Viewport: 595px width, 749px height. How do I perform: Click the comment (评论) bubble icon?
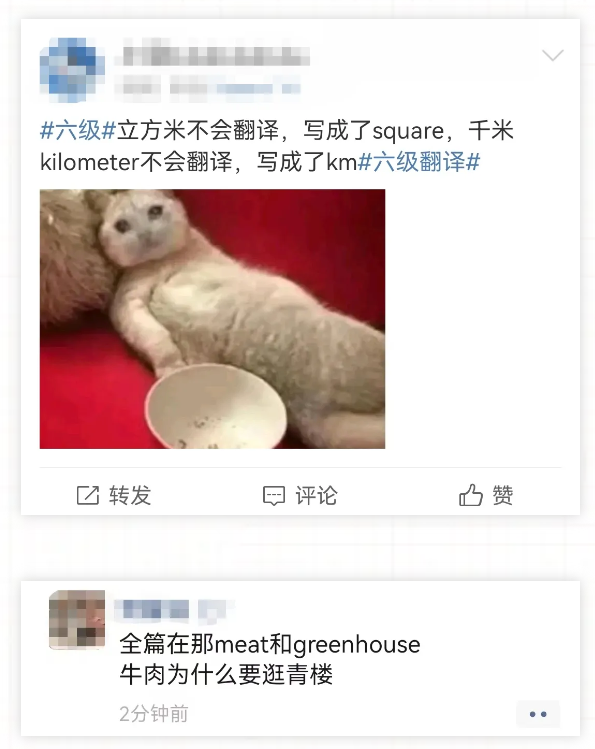pyautogui.click(x=274, y=496)
